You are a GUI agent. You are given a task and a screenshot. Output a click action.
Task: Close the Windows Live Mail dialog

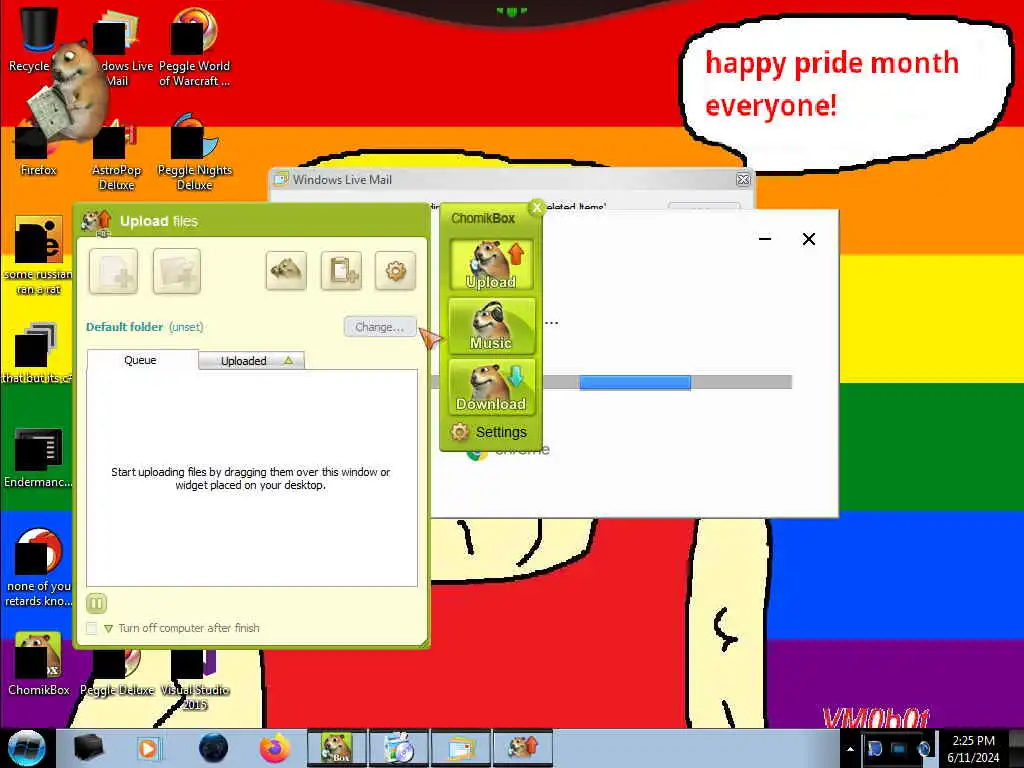(x=743, y=180)
